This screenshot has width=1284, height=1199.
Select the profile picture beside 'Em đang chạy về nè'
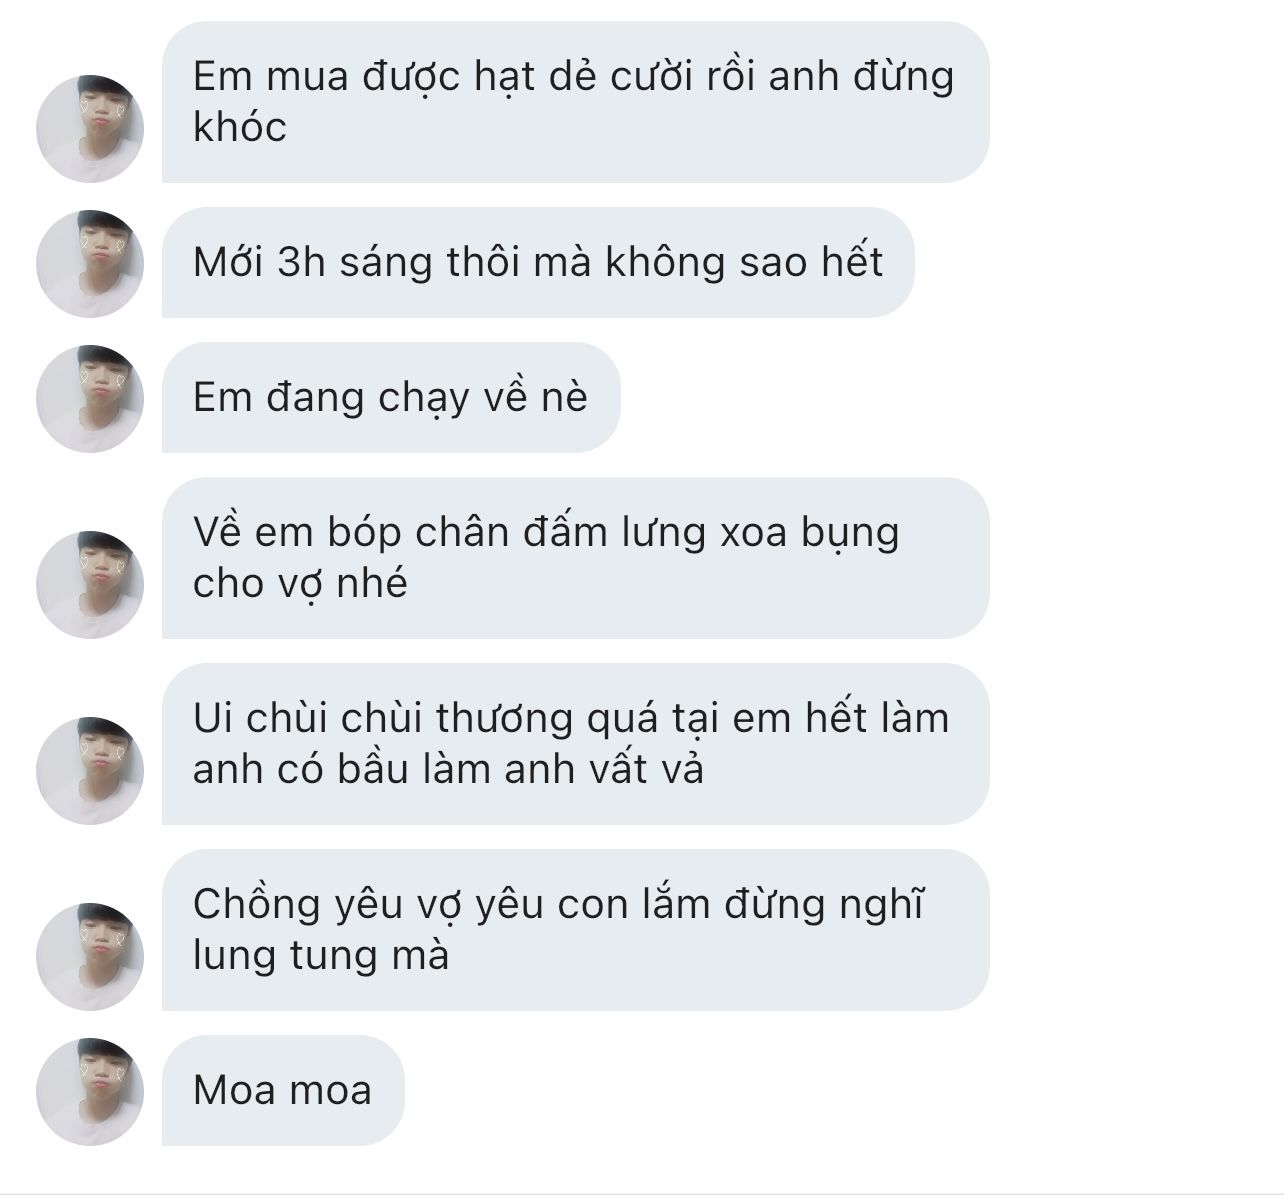tap(90, 398)
